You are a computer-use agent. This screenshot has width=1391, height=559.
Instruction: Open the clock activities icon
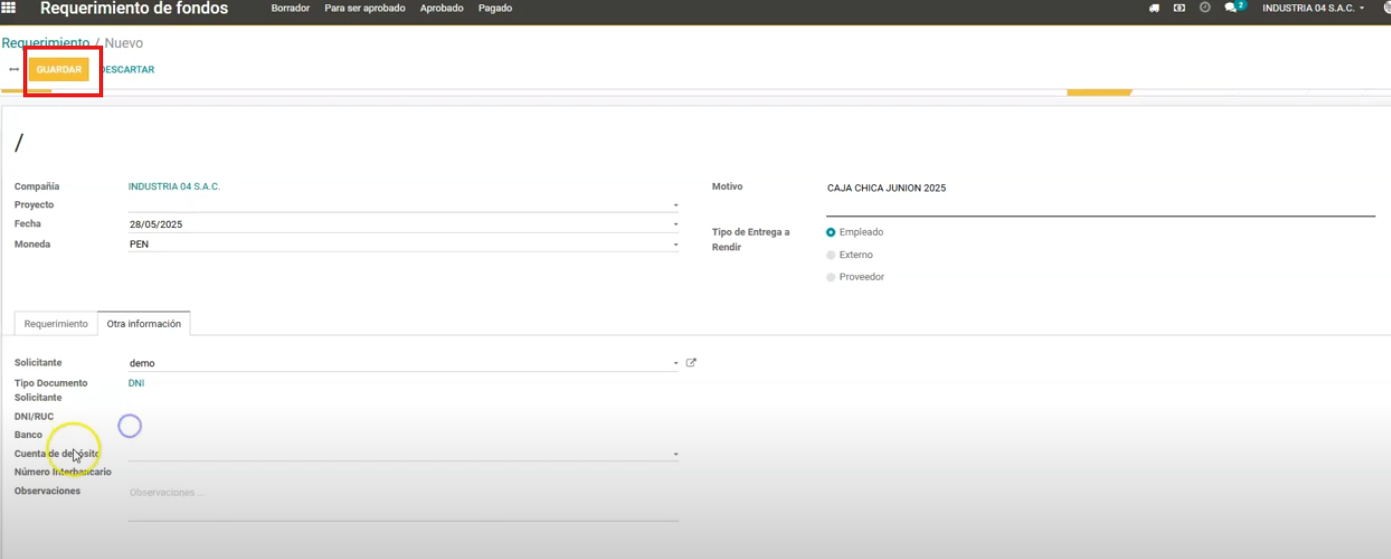click(1205, 8)
